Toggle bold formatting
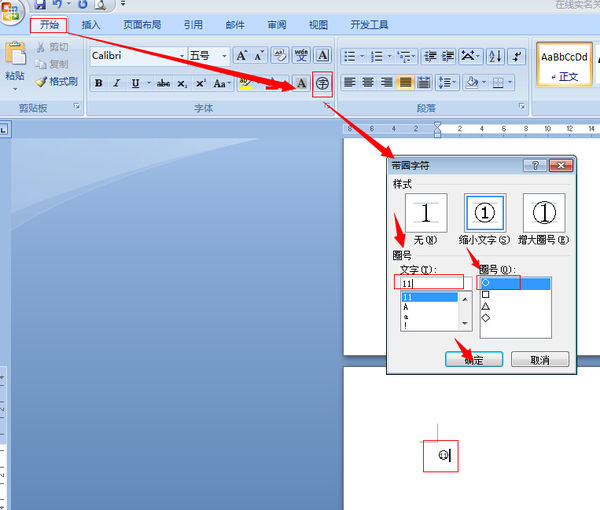 point(98,83)
